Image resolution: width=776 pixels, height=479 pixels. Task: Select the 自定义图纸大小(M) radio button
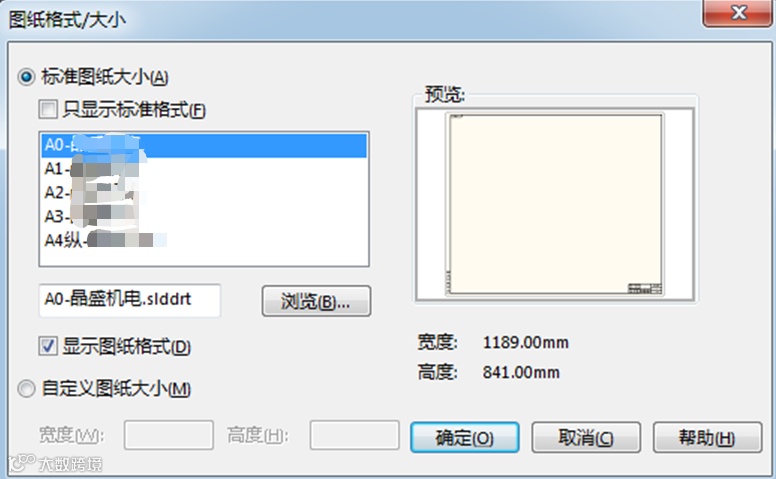pyautogui.click(x=26, y=388)
